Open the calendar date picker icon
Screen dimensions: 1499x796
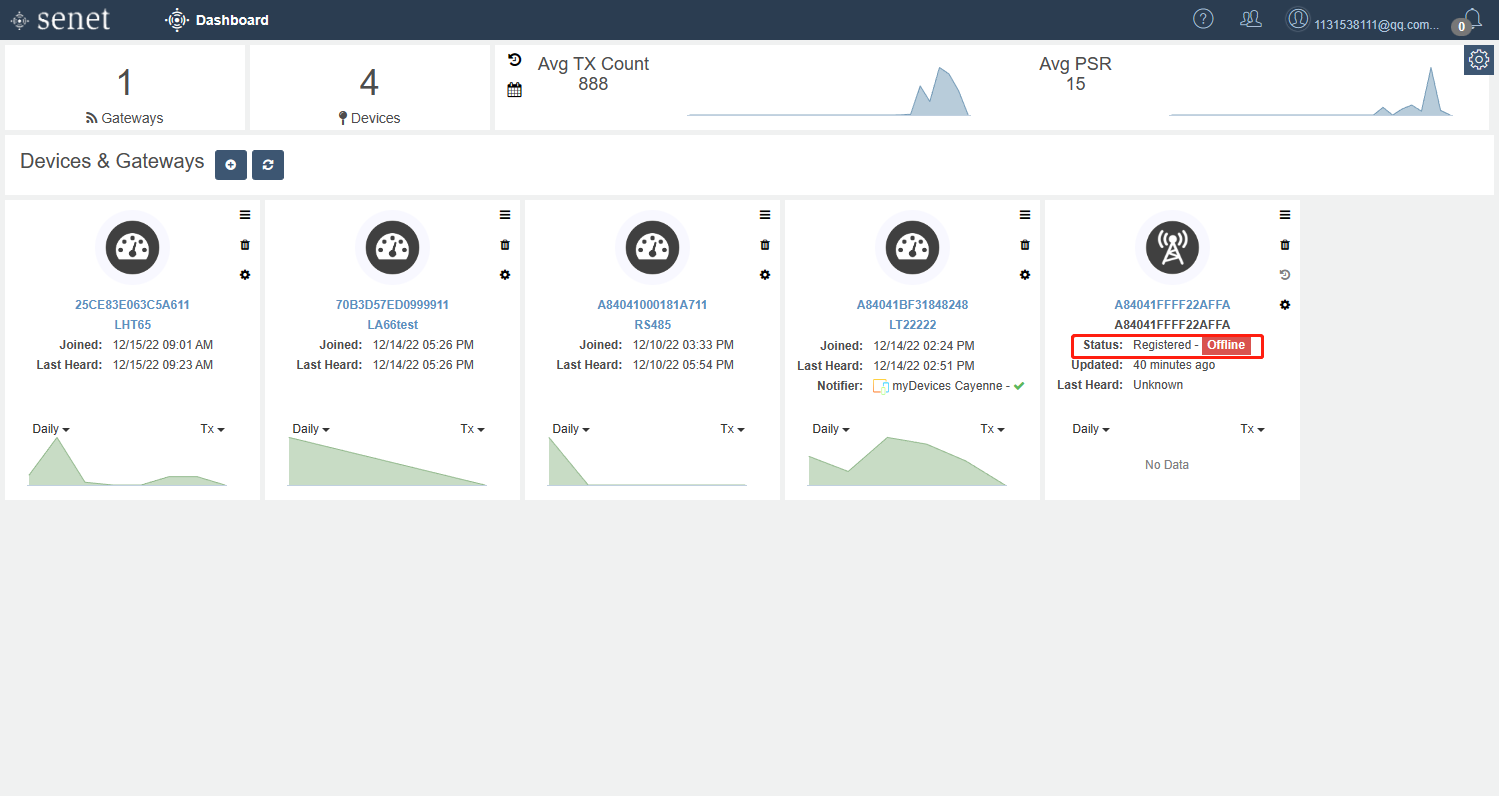[x=515, y=90]
